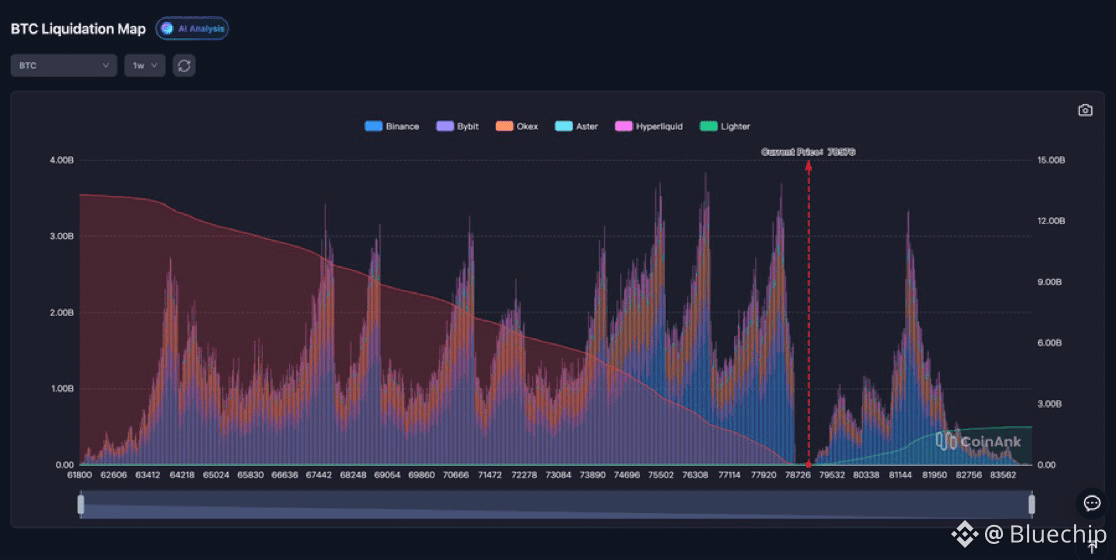Toggle Hyperliquid series in legend
The width and height of the screenshot is (1116, 560).
click(649, 126)
